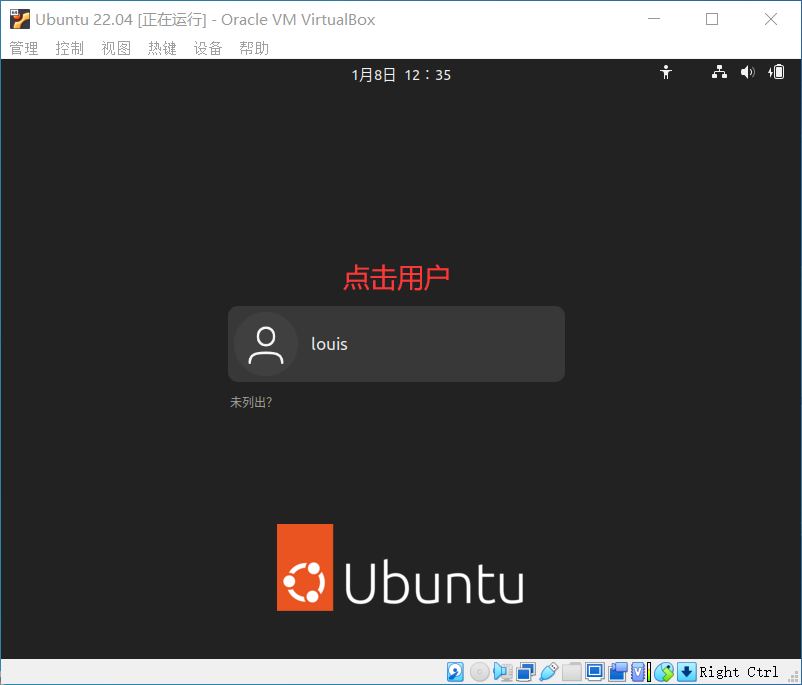Open the USB devices status icon

(x=548, y=671)
